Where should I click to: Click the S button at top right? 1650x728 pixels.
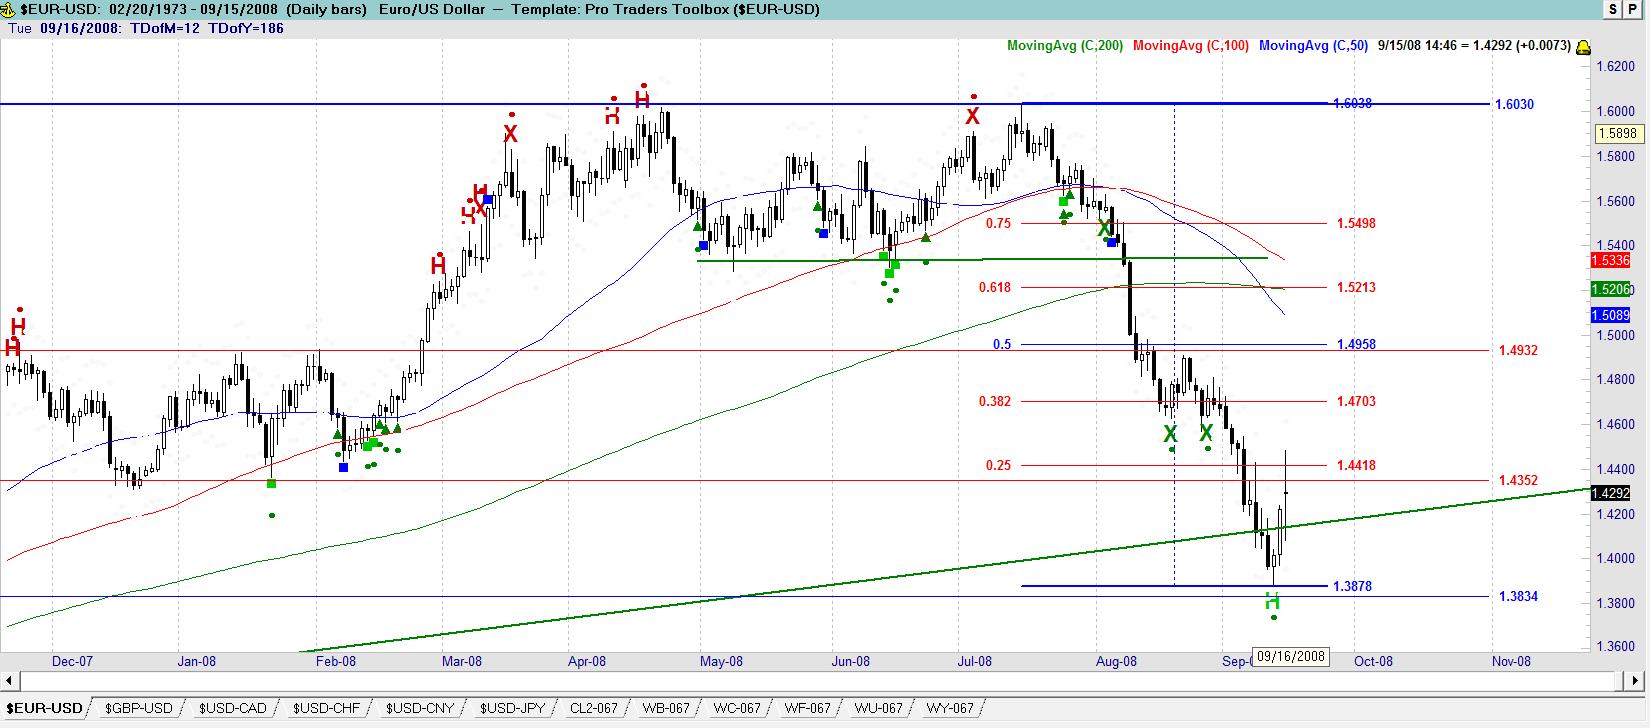pos(1613,9)
